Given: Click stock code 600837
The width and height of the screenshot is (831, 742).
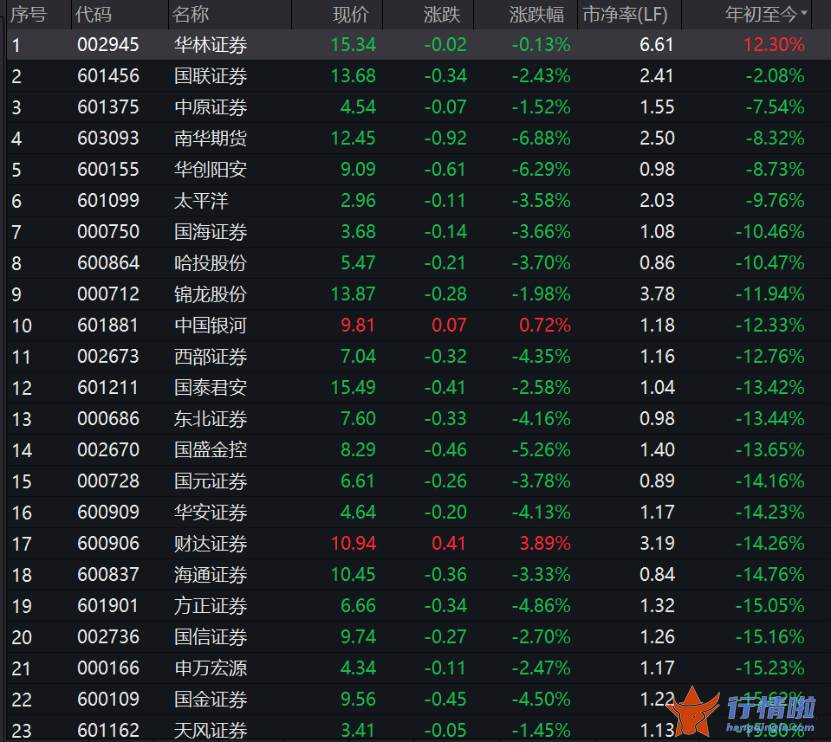Looking at the screenshot, I should (108, 575).
